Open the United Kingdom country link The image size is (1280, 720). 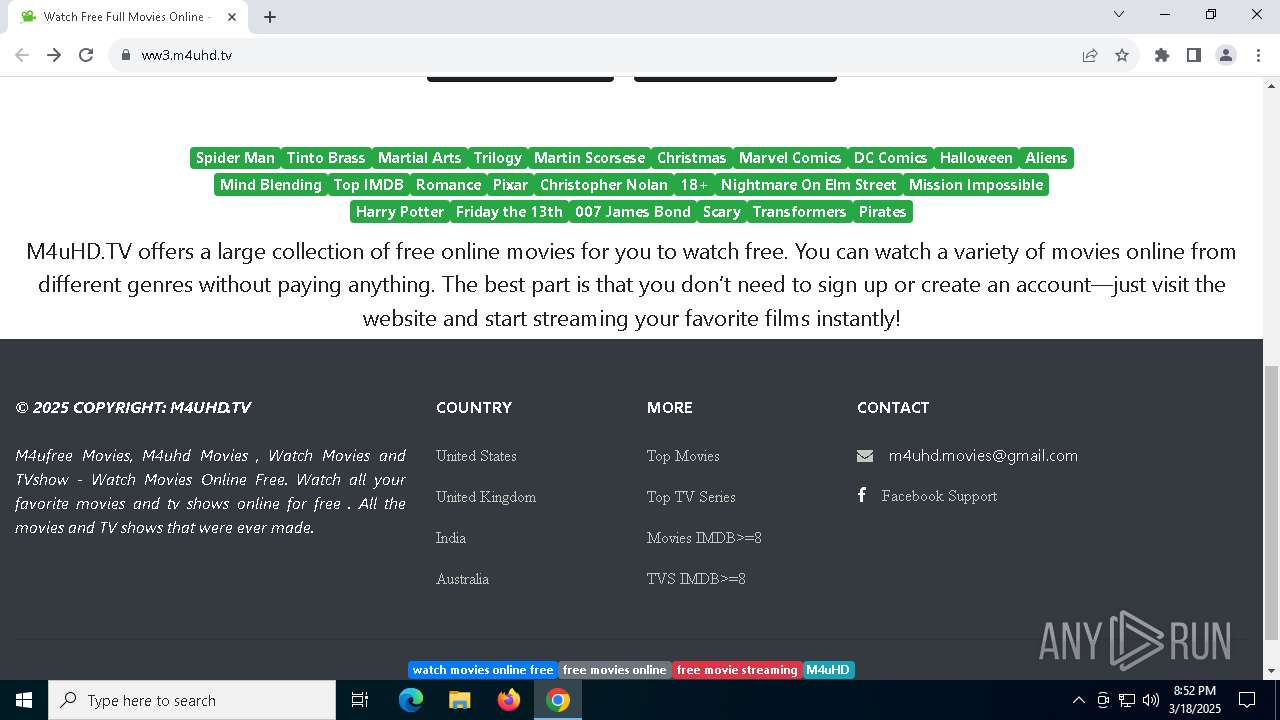pos(486,497)
